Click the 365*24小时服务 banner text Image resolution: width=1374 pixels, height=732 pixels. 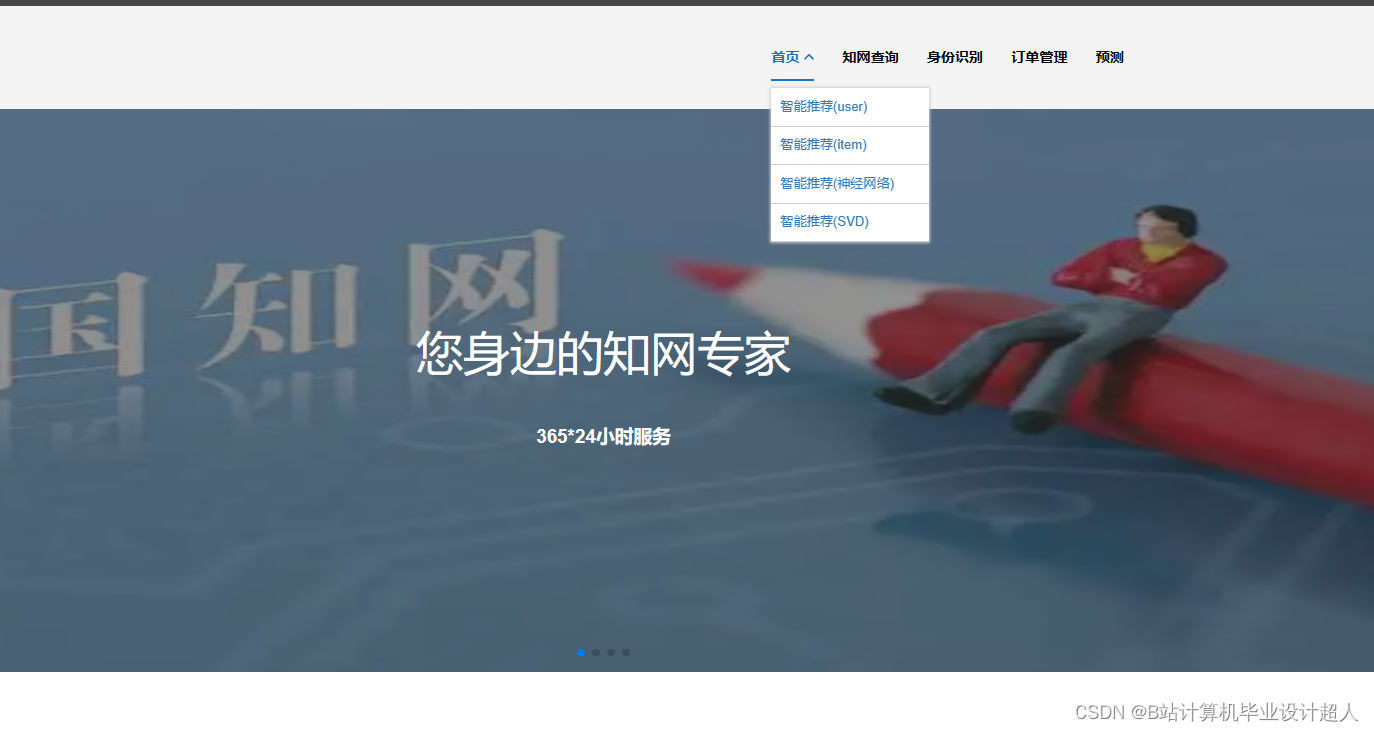[x=603, y=436]
